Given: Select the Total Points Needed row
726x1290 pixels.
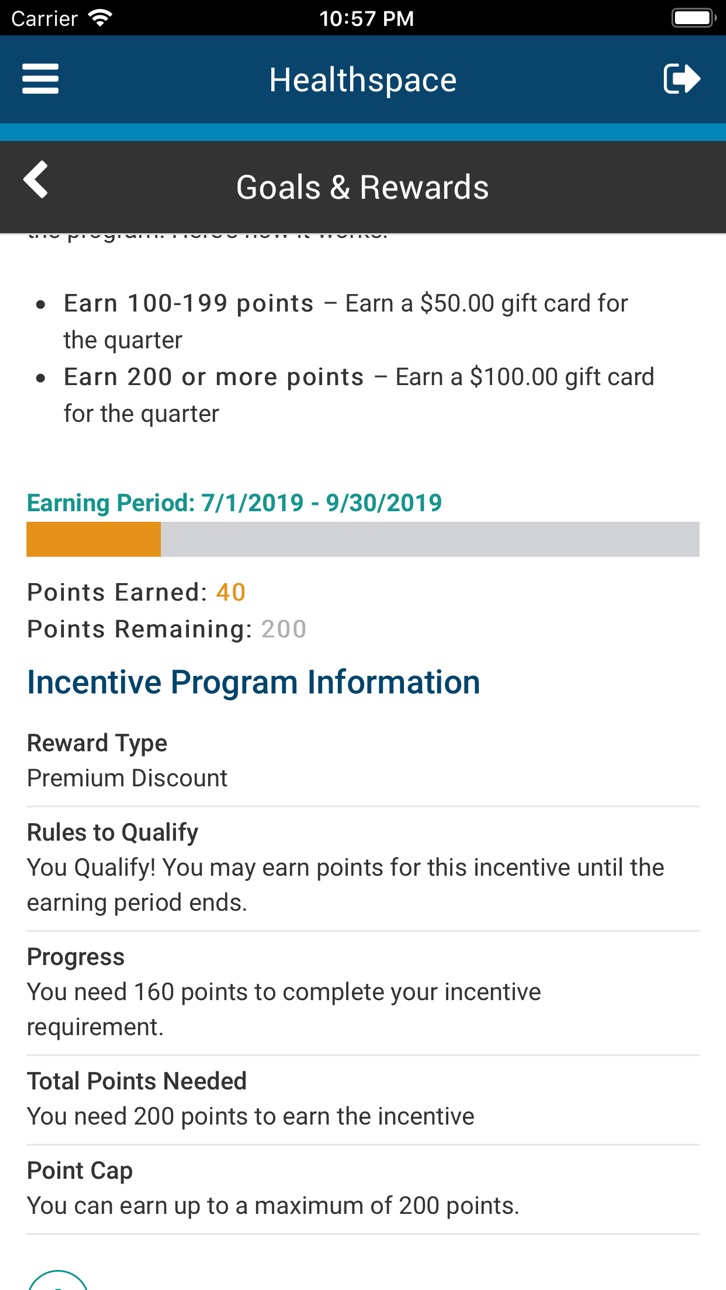Looking at the screenshot, I should [x=363, y=1099].
